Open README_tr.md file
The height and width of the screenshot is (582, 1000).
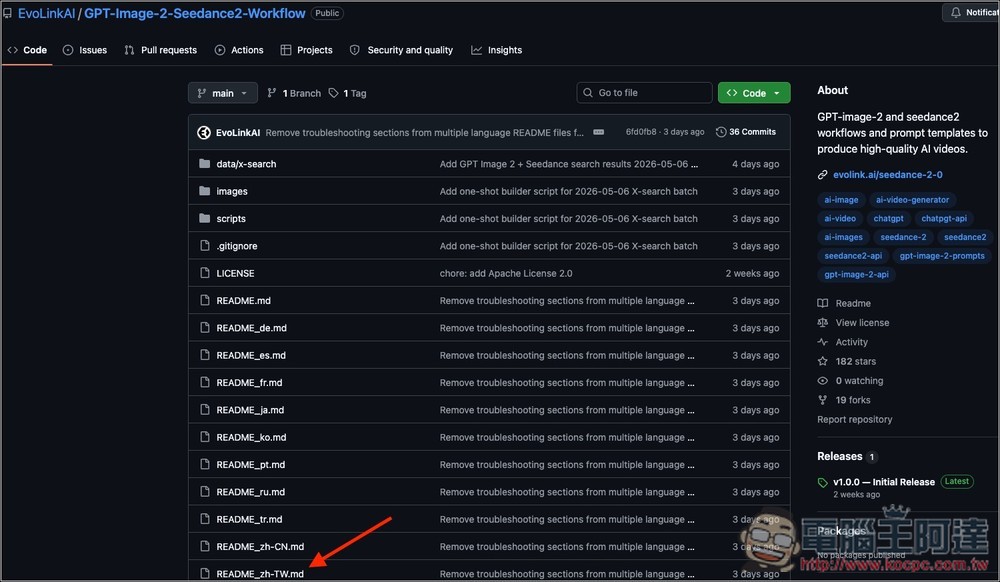[249, 520]
